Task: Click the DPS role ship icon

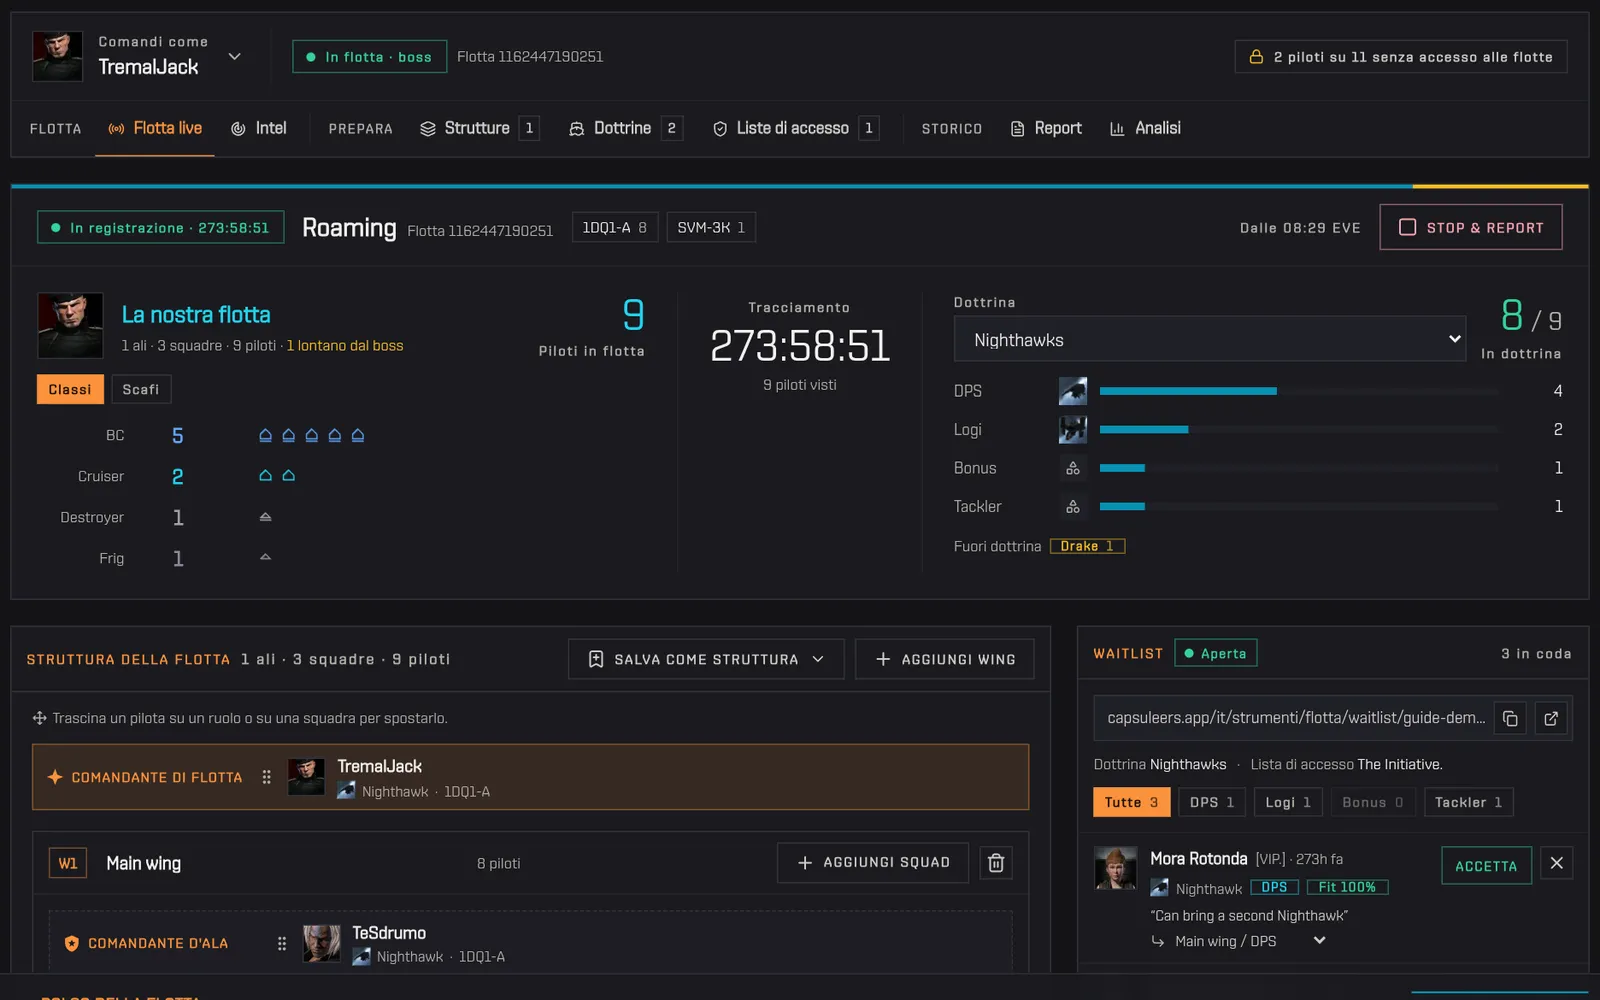Action: (x=1073, y=391)
